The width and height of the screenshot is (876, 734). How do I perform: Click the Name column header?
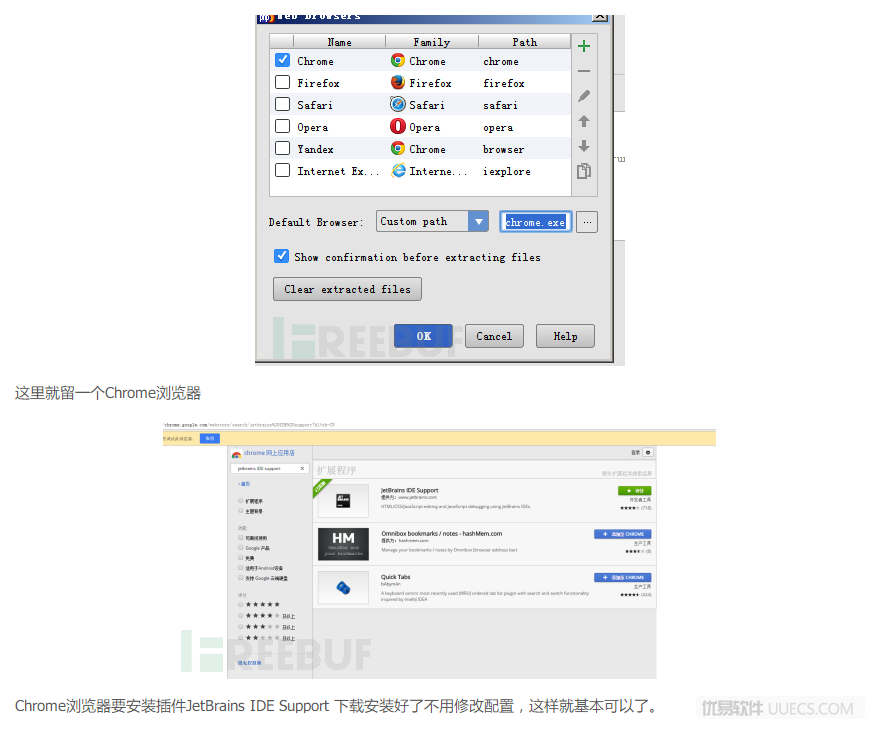coord(339,42)
